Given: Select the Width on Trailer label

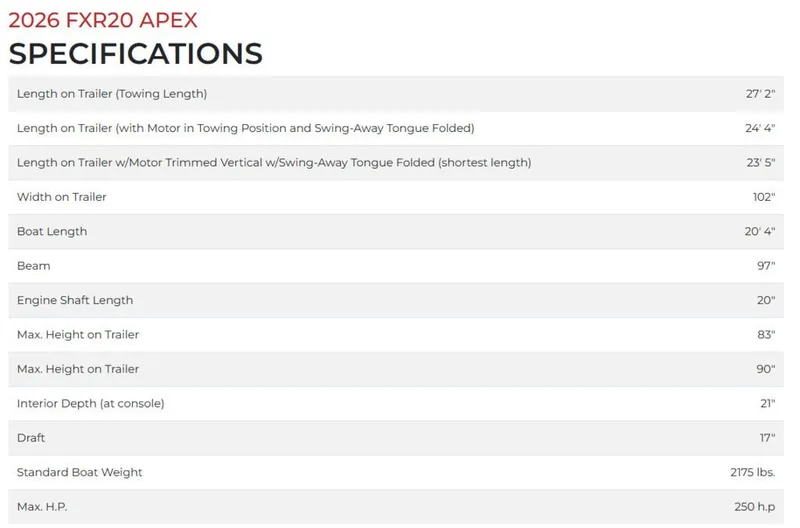Looking at the screenshot, I should pyautogui.click(x=62, y=197).
